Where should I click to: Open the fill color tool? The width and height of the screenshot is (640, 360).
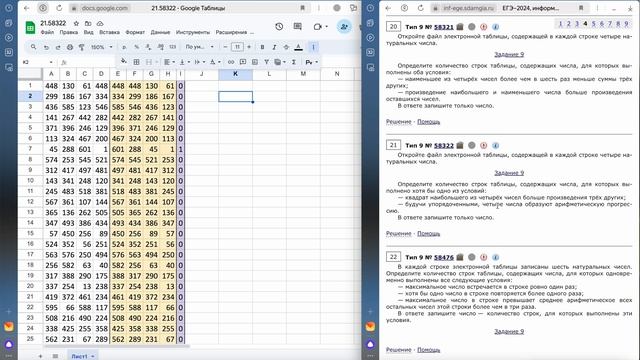[124, 62]
